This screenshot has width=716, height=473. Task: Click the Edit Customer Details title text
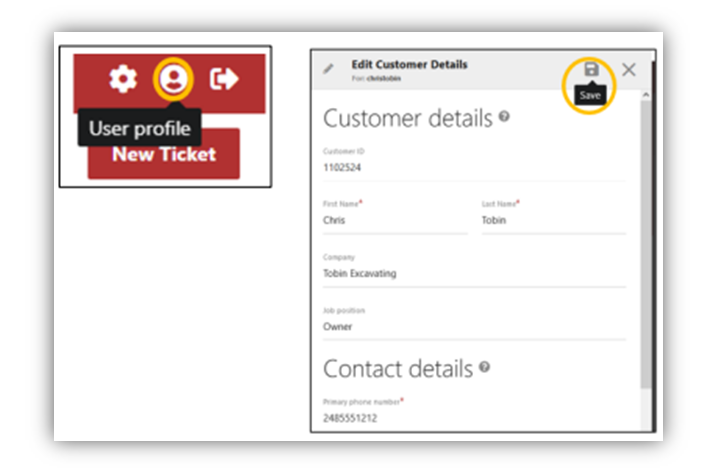point(409,64)
